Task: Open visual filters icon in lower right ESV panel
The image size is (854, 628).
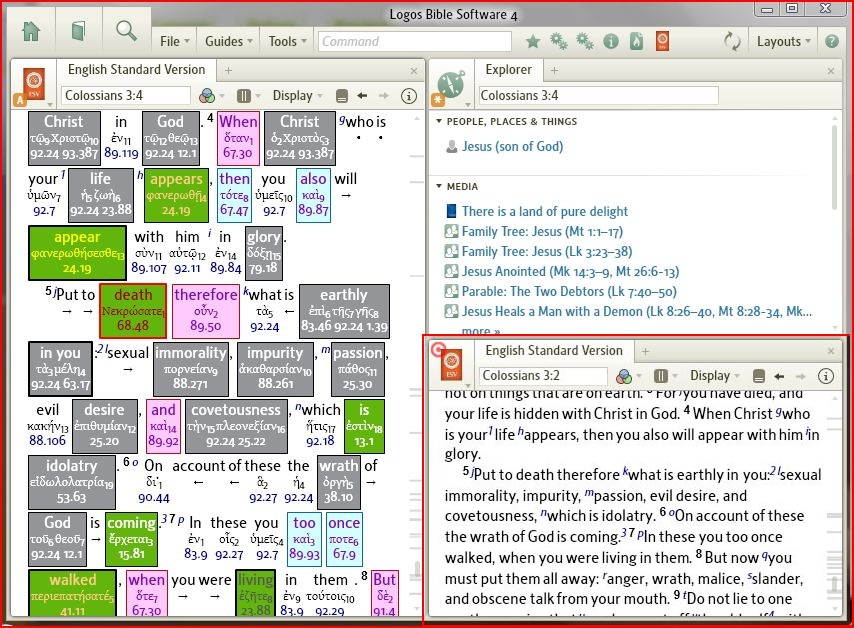Action: pyautogui.click(x=624, y=376)
